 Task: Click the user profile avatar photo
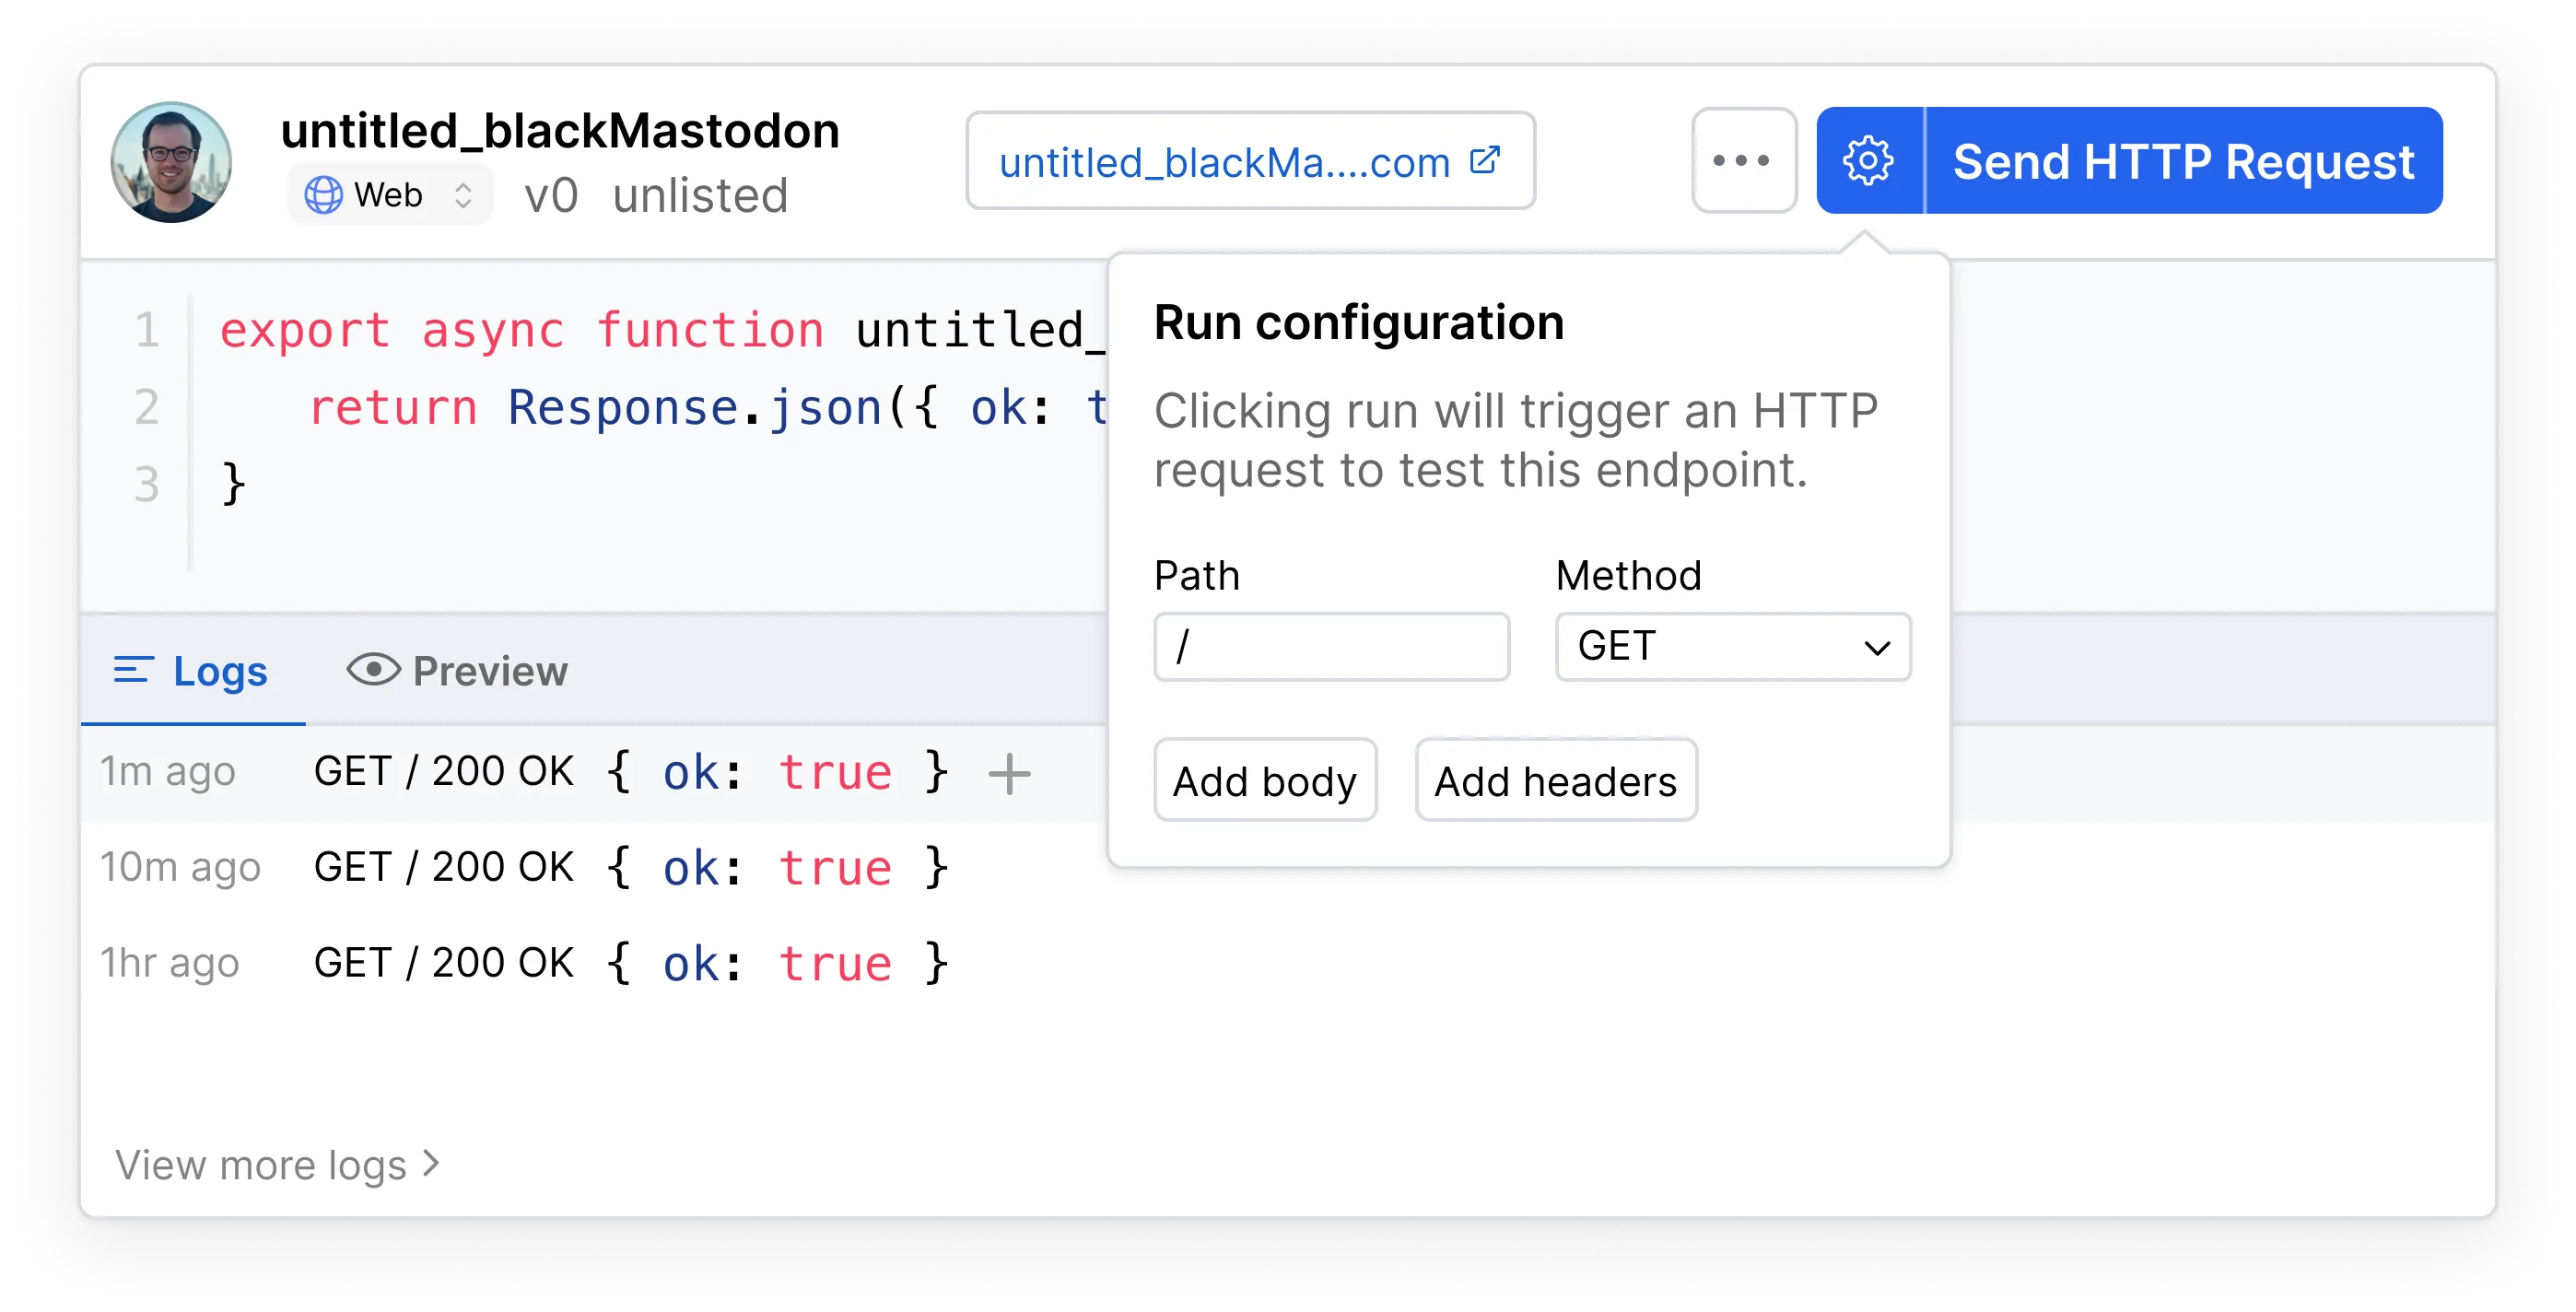click(170, 161)
